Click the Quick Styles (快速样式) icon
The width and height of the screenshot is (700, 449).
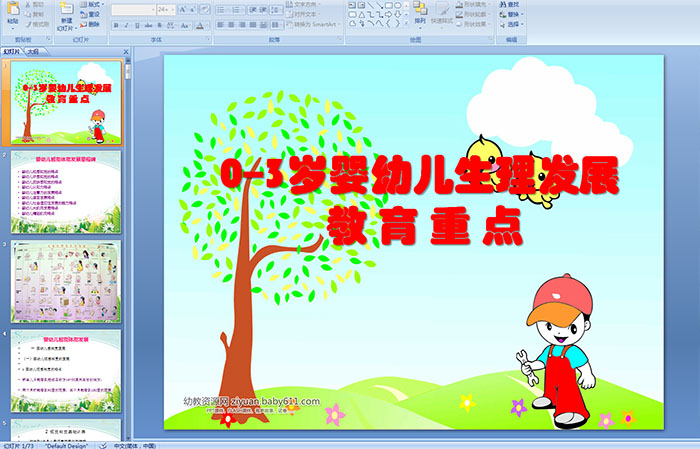(x=442, y=9)
